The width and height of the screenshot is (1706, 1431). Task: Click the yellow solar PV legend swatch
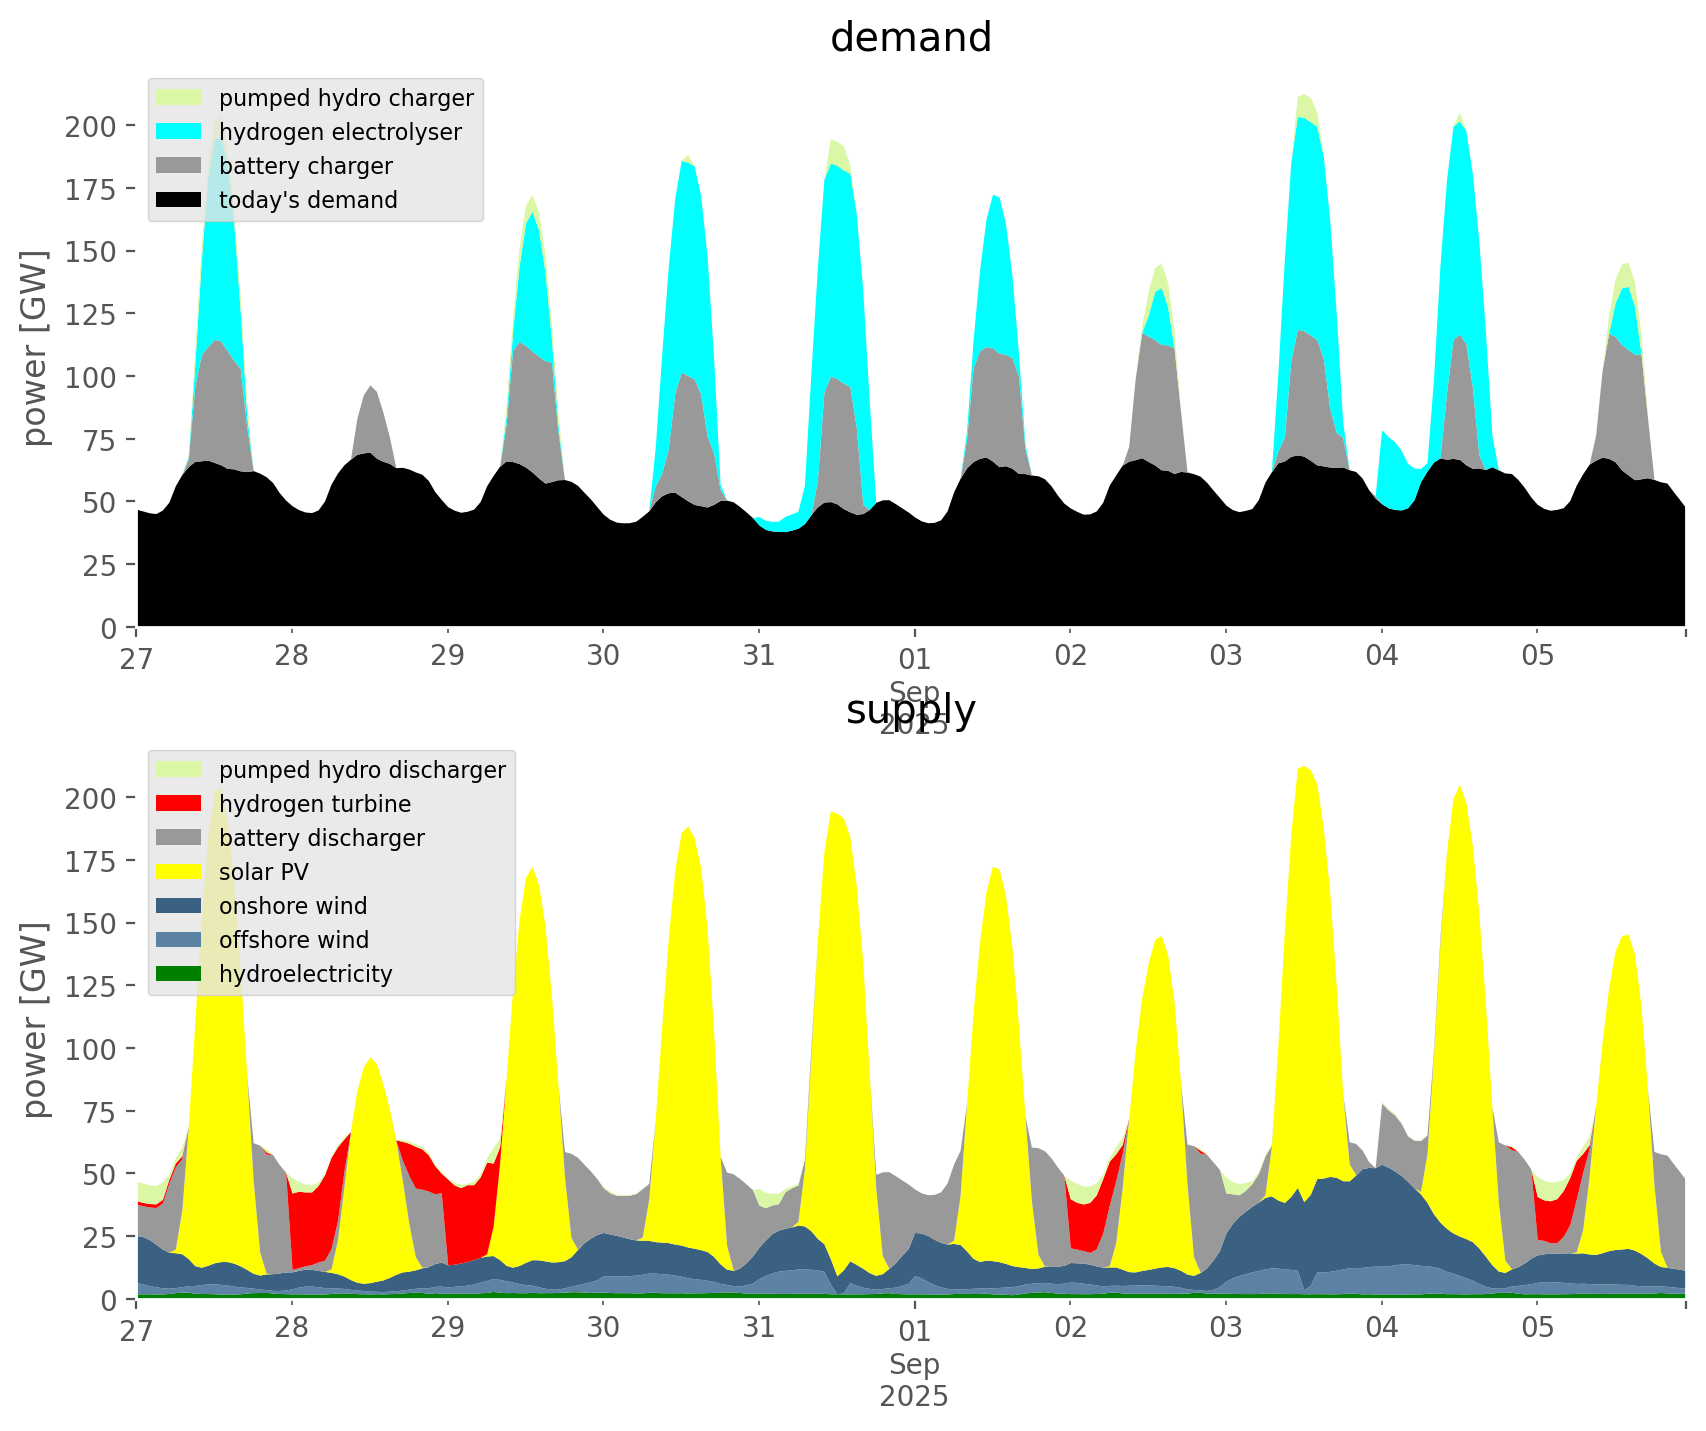click(x=179, y=872)
